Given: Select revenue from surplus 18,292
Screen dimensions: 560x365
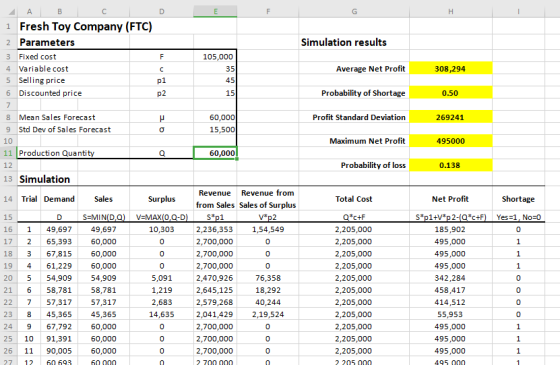Looking at the screenshot, I should point(268,290).
